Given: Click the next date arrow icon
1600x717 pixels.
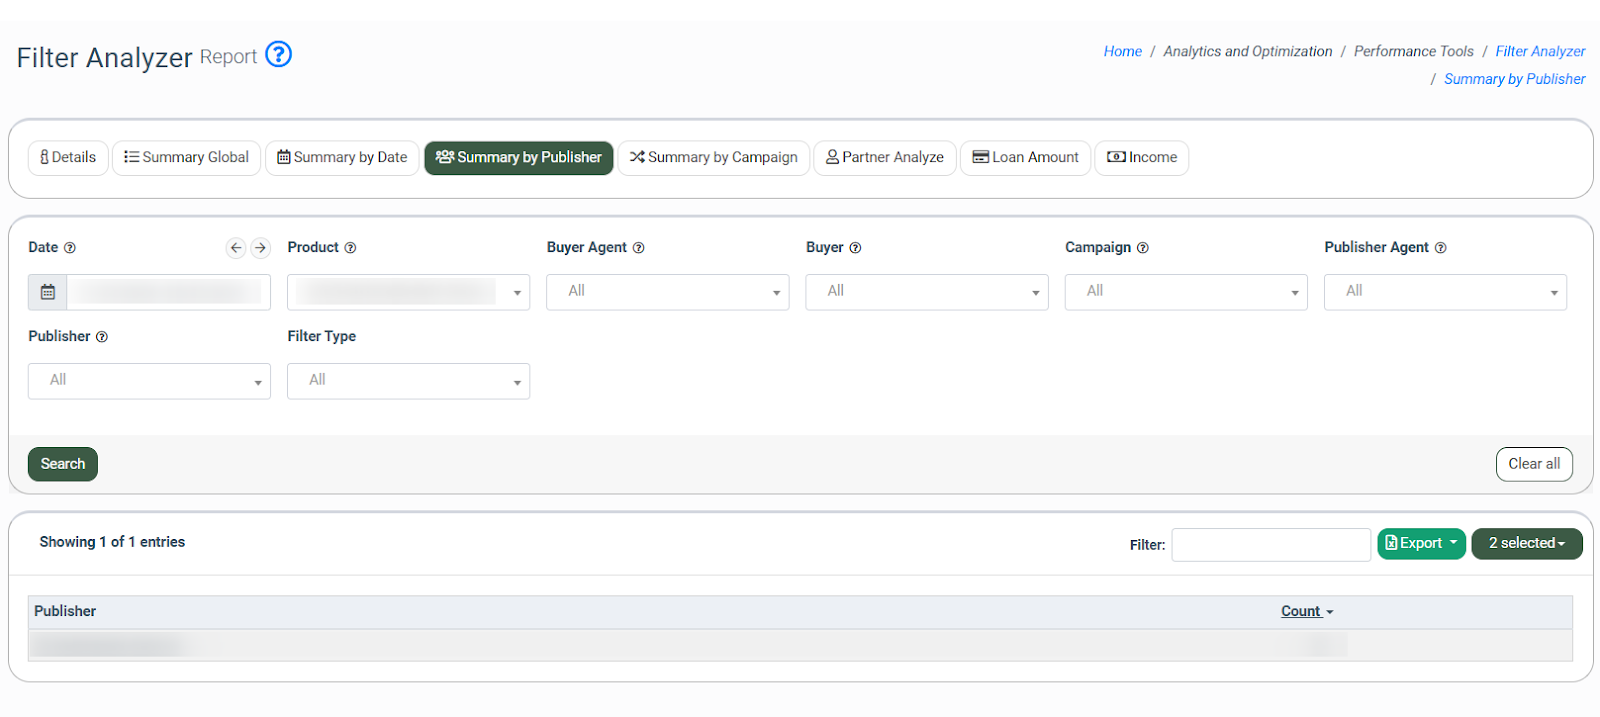Looking at the screenshot, I should point(260,248).
